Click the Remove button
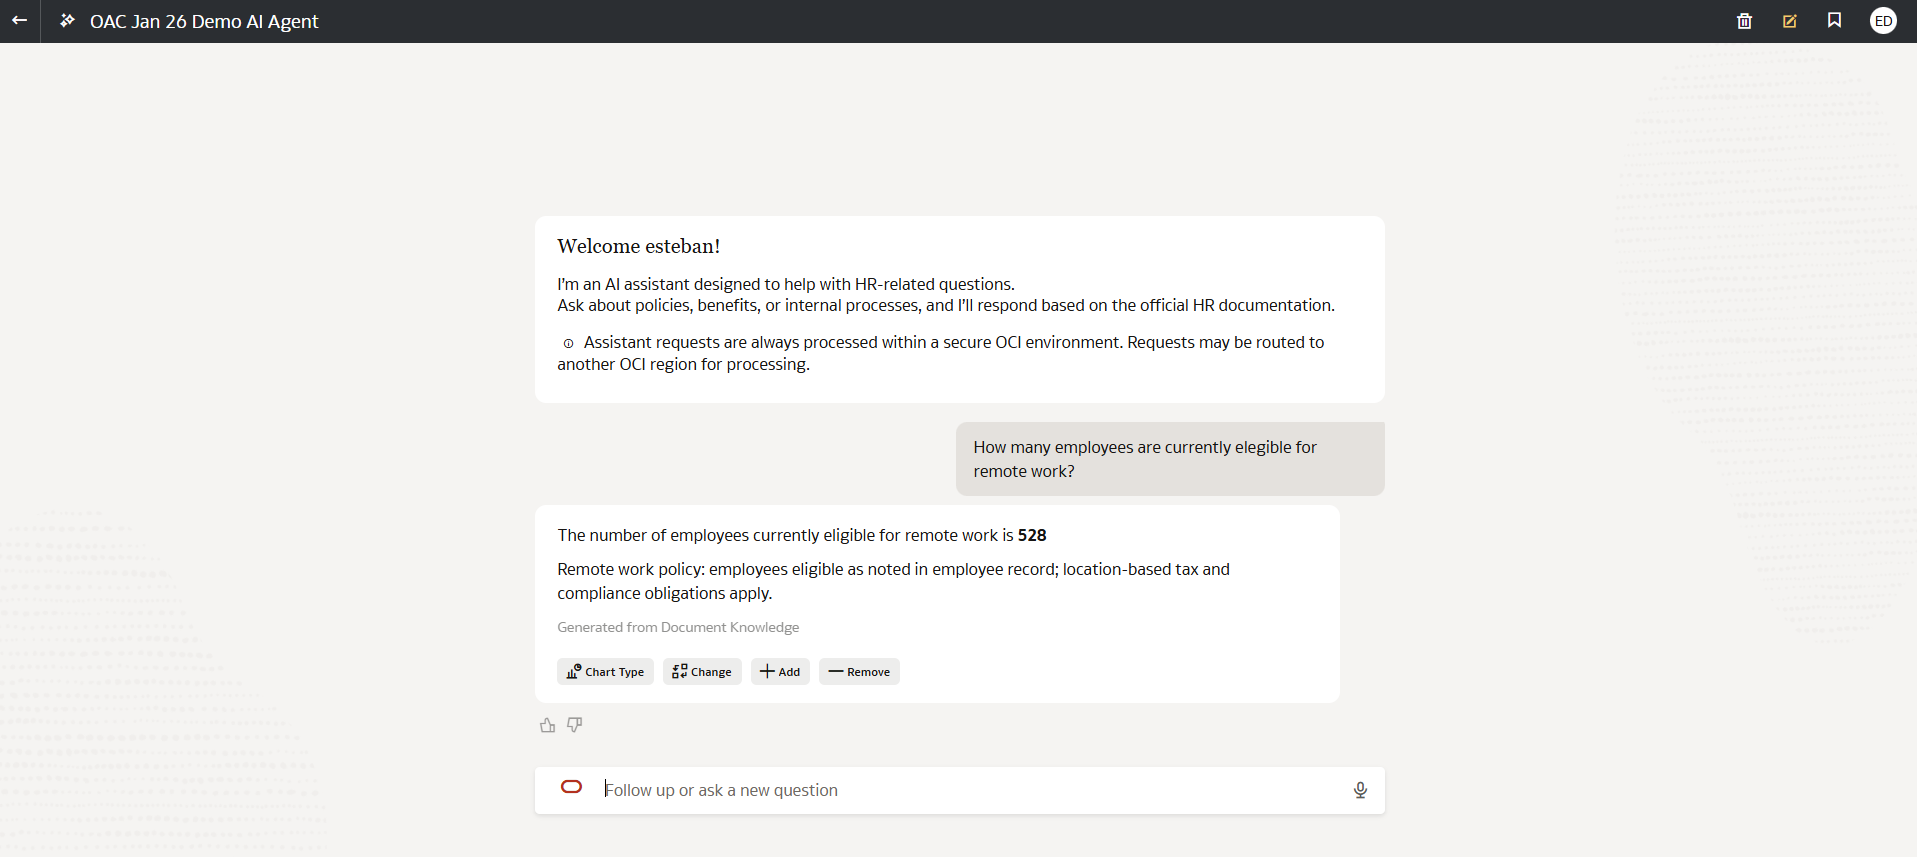This screenshot has width=1917, height=857. click(x=859, y=672)
